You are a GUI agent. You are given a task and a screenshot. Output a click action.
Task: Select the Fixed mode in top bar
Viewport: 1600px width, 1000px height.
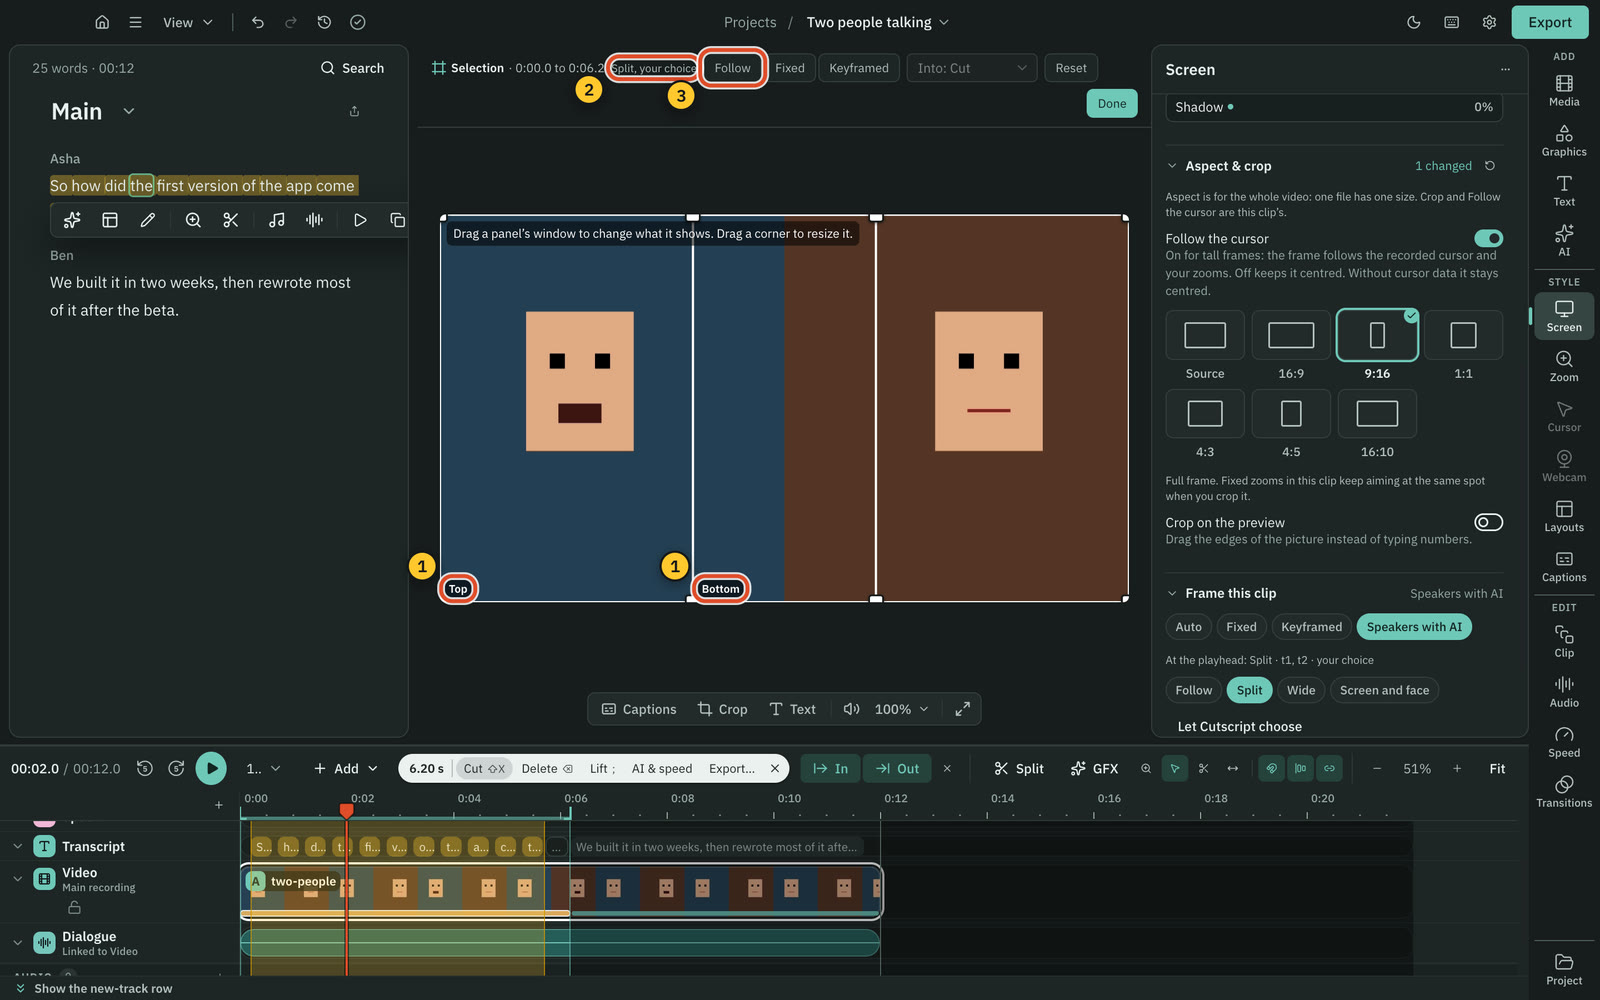click(x=789, y=68)
